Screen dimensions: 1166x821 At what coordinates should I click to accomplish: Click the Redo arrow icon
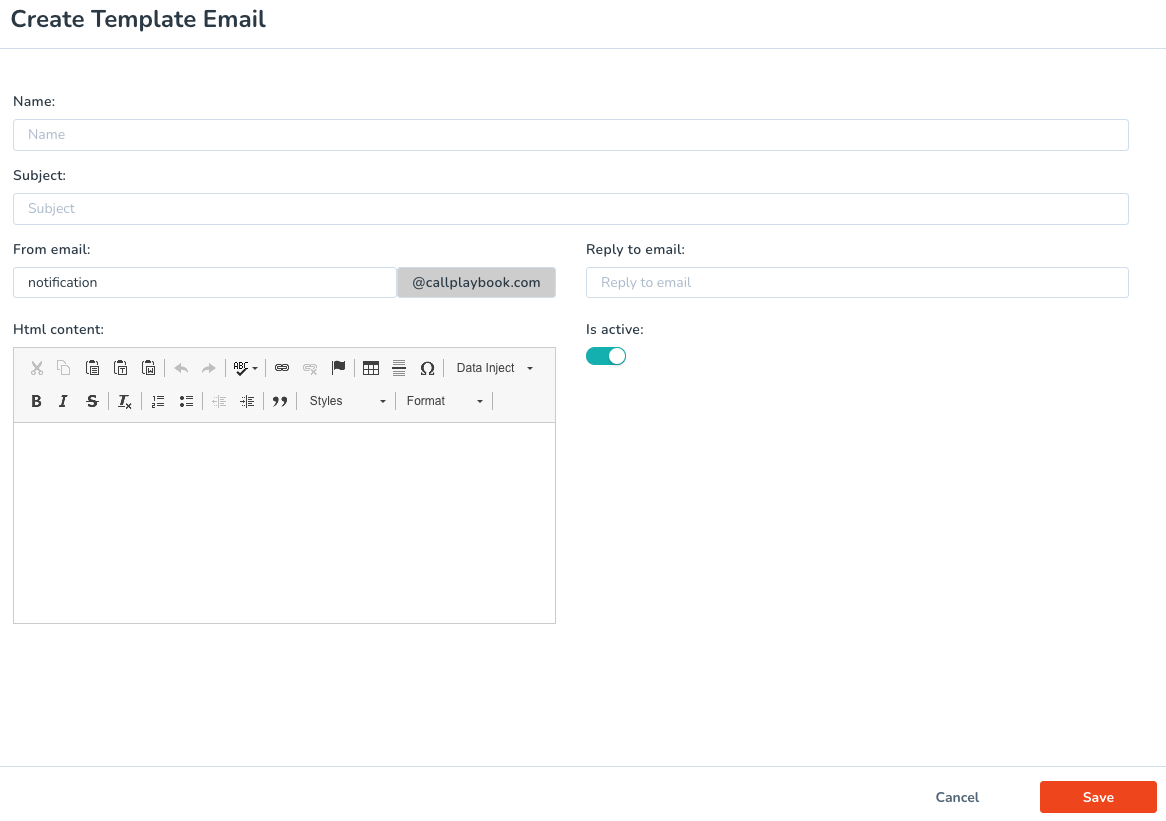(209, 368)
